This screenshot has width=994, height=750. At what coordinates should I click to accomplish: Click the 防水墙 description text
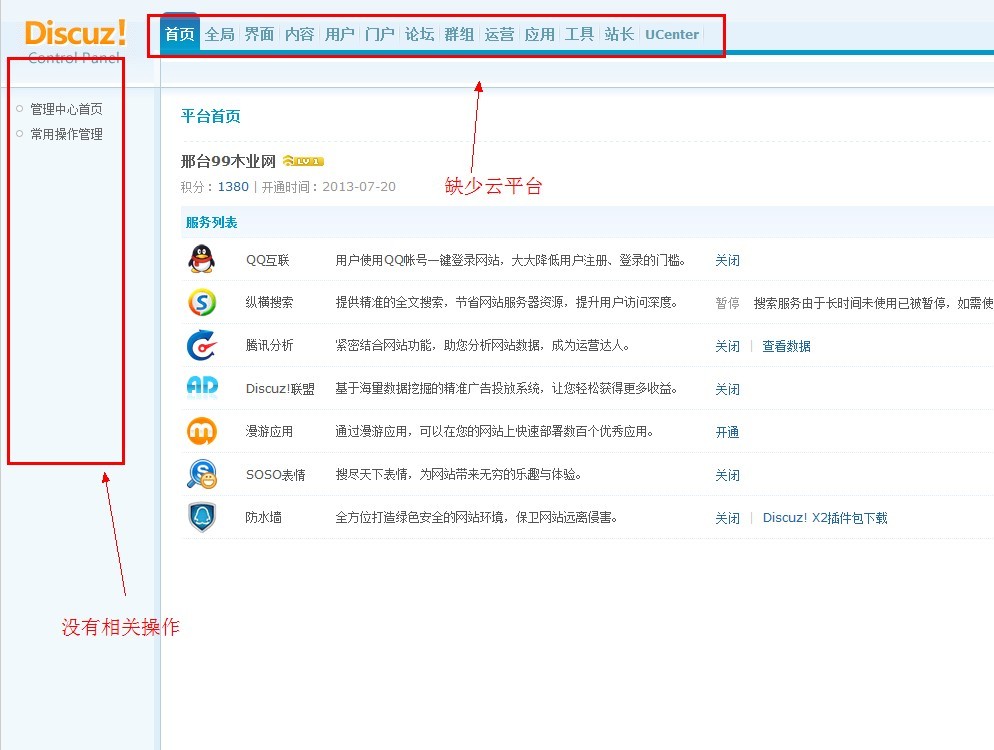pyautogui.click(x=477, y=517)
